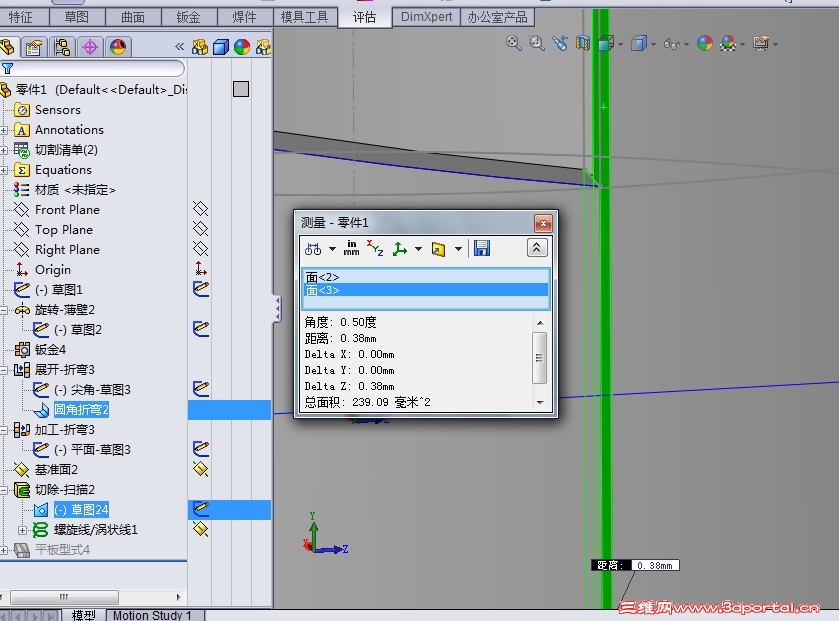The image size is (839, 621).
Task: Open the View Settings monitor icon
Action: pos(761,43)
